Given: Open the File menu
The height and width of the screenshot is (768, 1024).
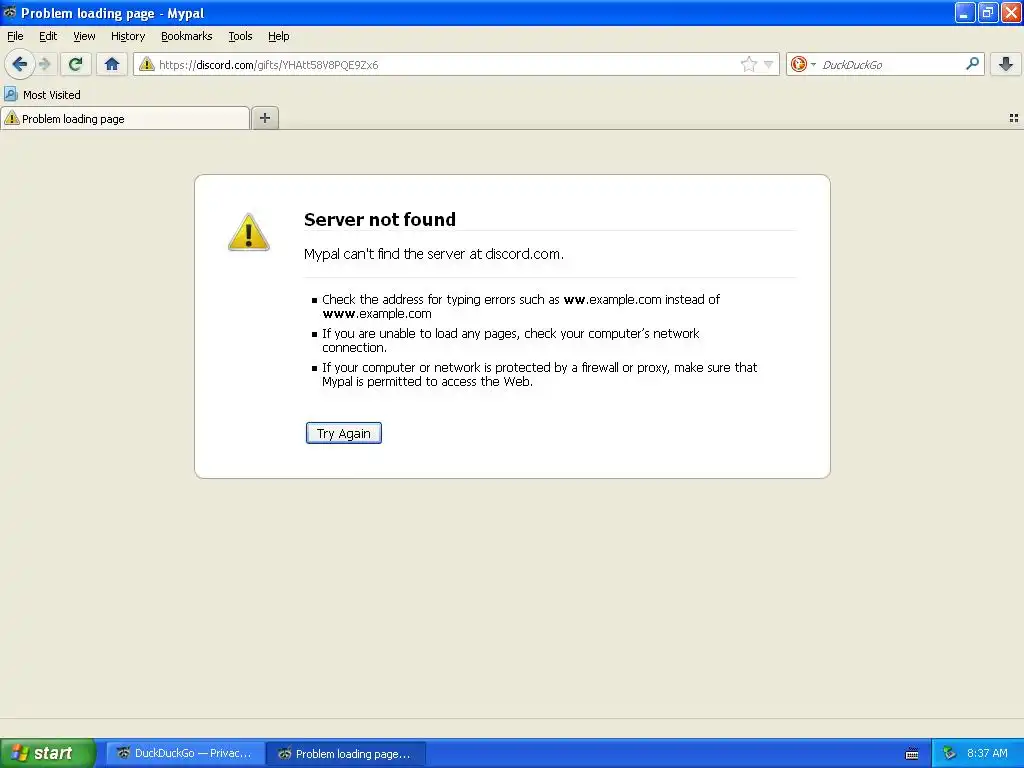Looking at the screenshot, I should click(x=15, y=36).
